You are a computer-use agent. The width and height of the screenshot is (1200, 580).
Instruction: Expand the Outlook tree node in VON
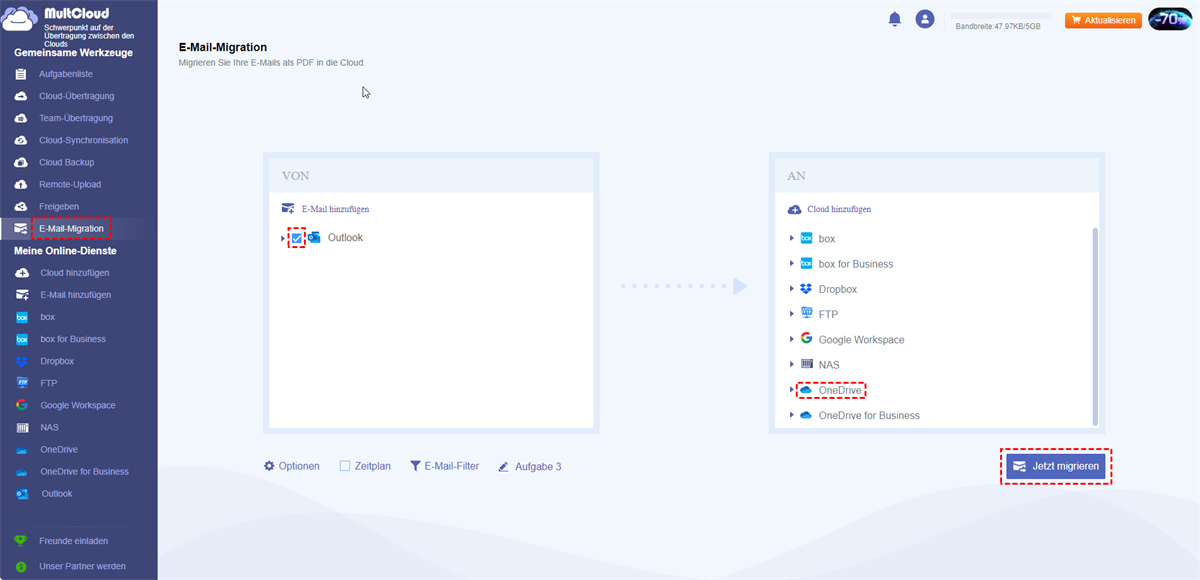click(284, 238)
